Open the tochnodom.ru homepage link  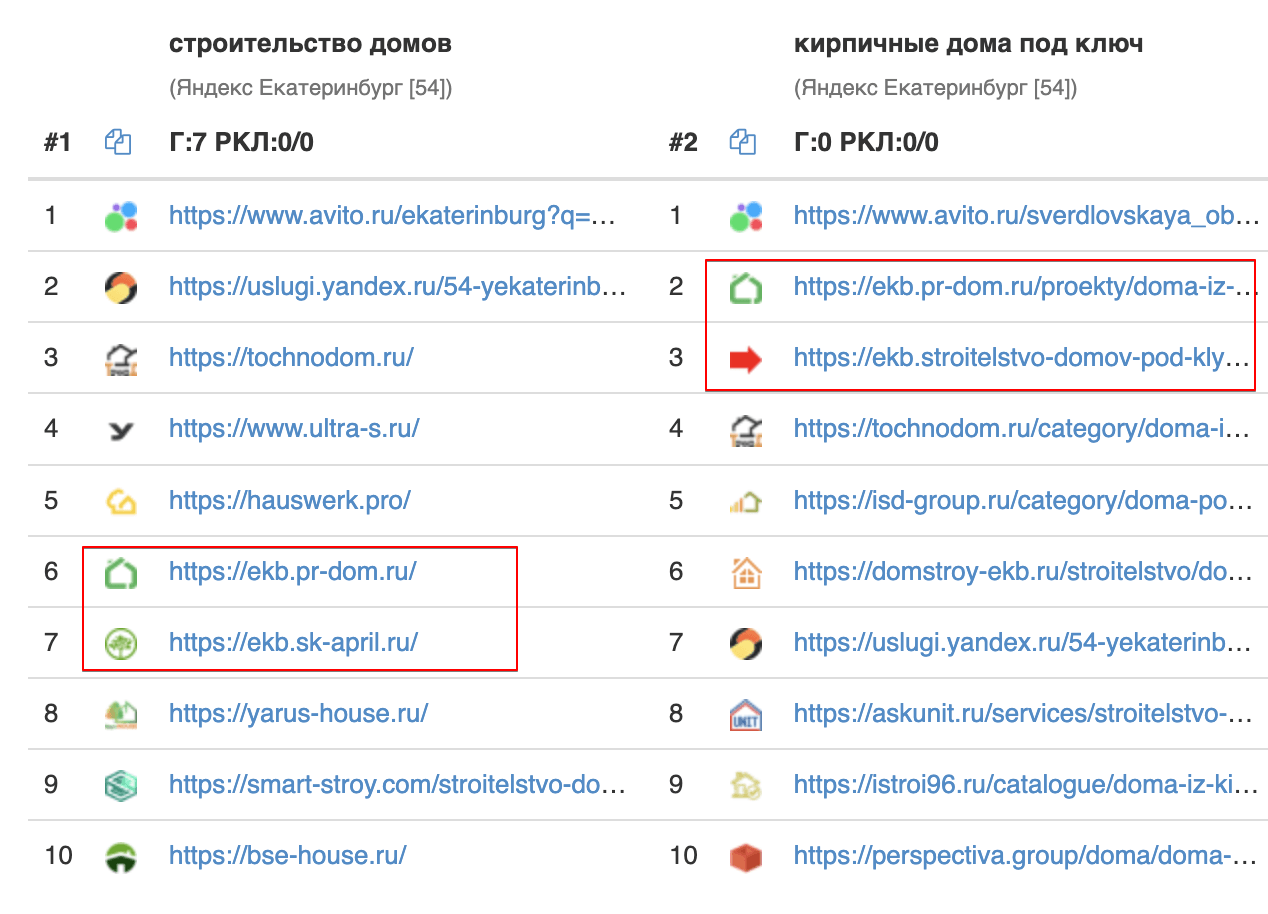(x=291, y=358)
